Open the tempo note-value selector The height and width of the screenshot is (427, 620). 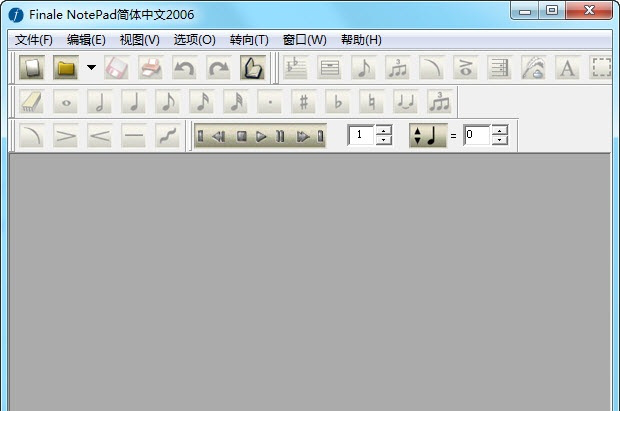428,135
